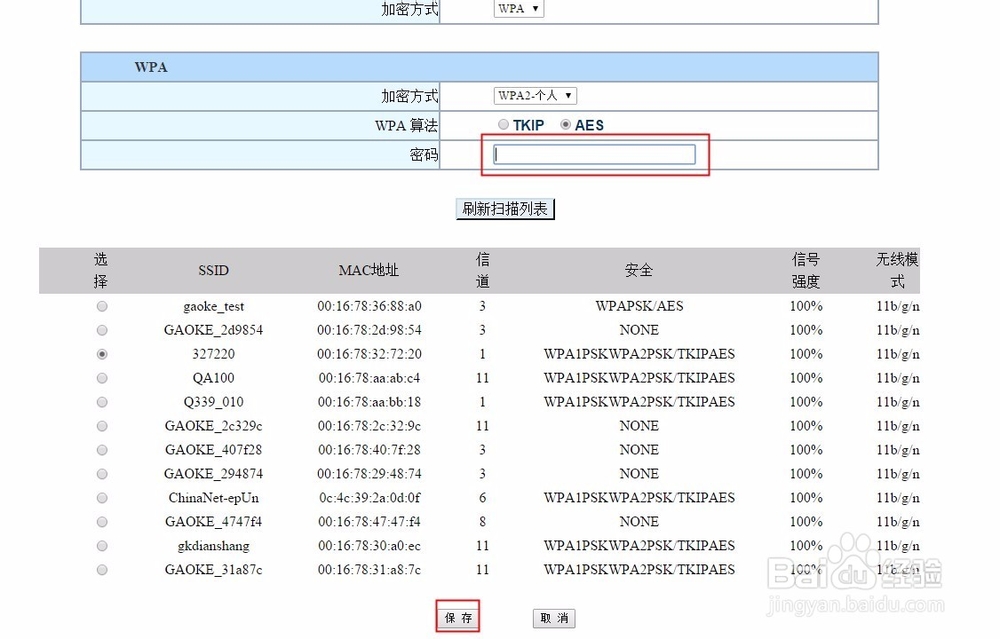Select the GAOKE_31a87c network
Image resolution: width=1000 pixels, height=639 pixels.
[101, 570]
